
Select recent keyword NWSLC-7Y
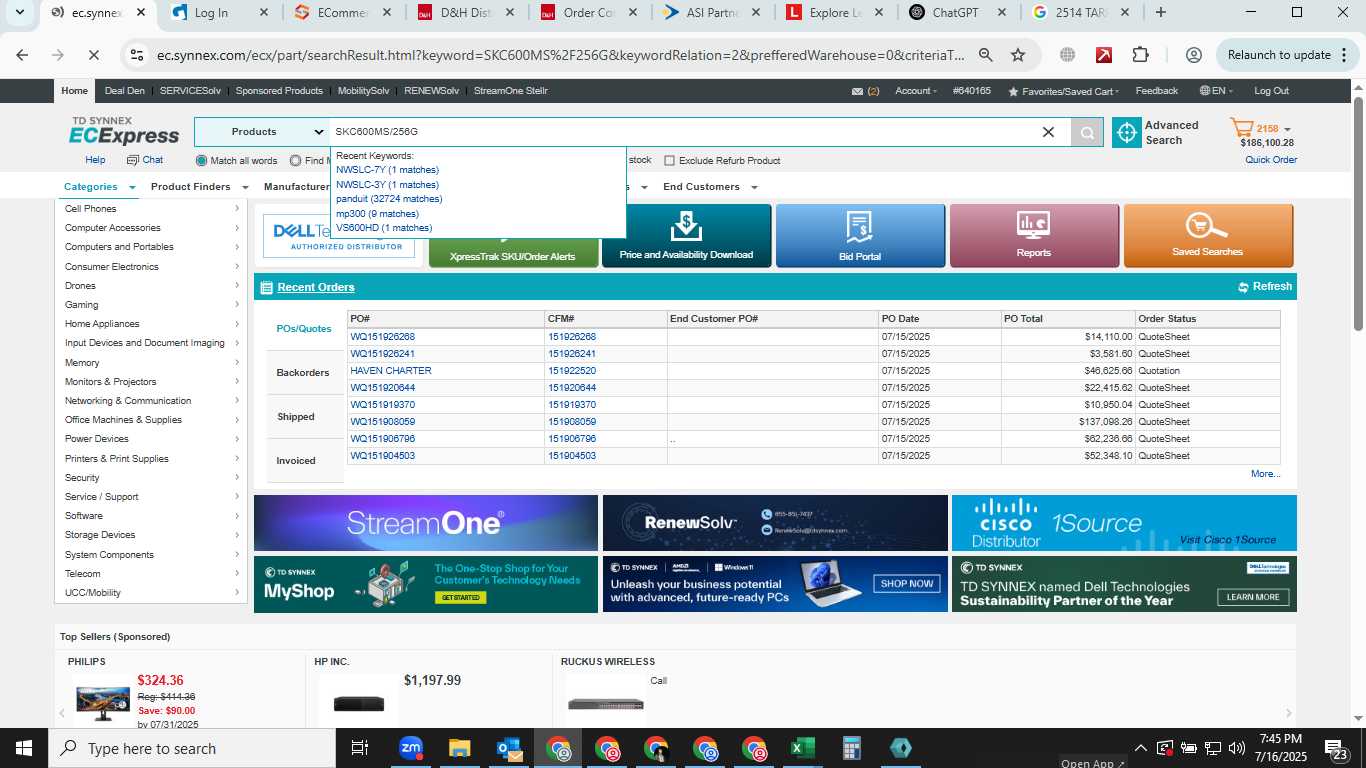pyautogui.click(x=387, y=170)
